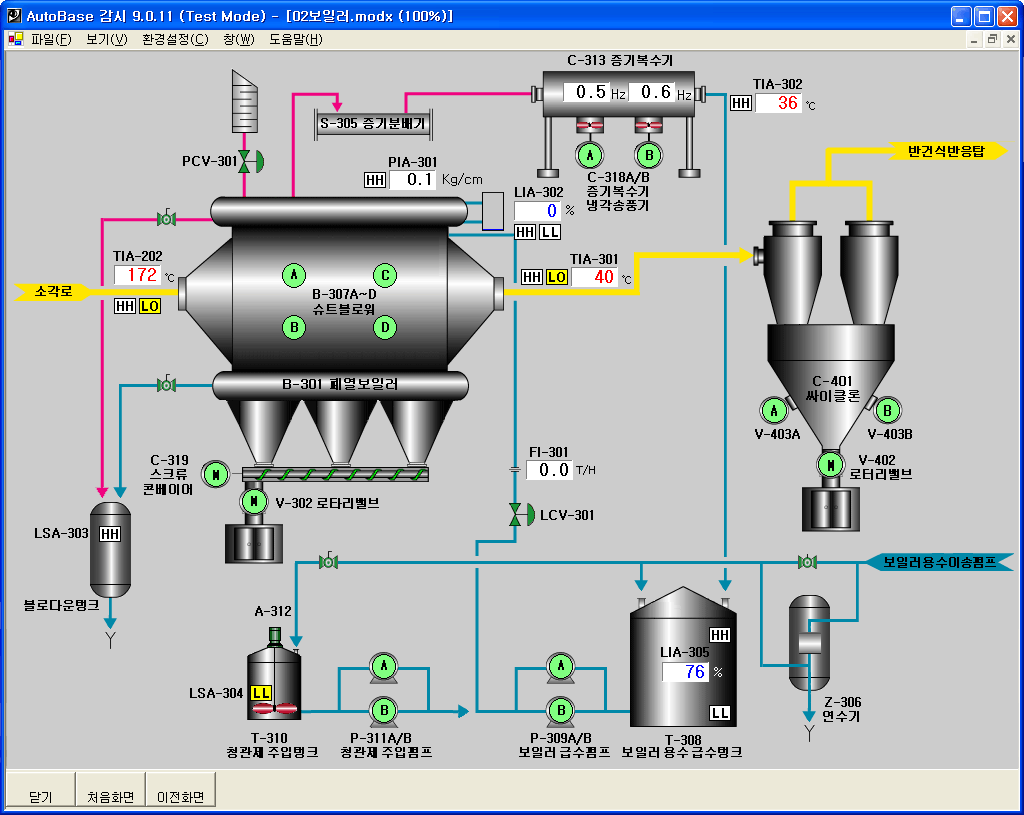Click the V-403A cyclone valve indicator
Screen dimensions: 1024x815
(773, 410)
